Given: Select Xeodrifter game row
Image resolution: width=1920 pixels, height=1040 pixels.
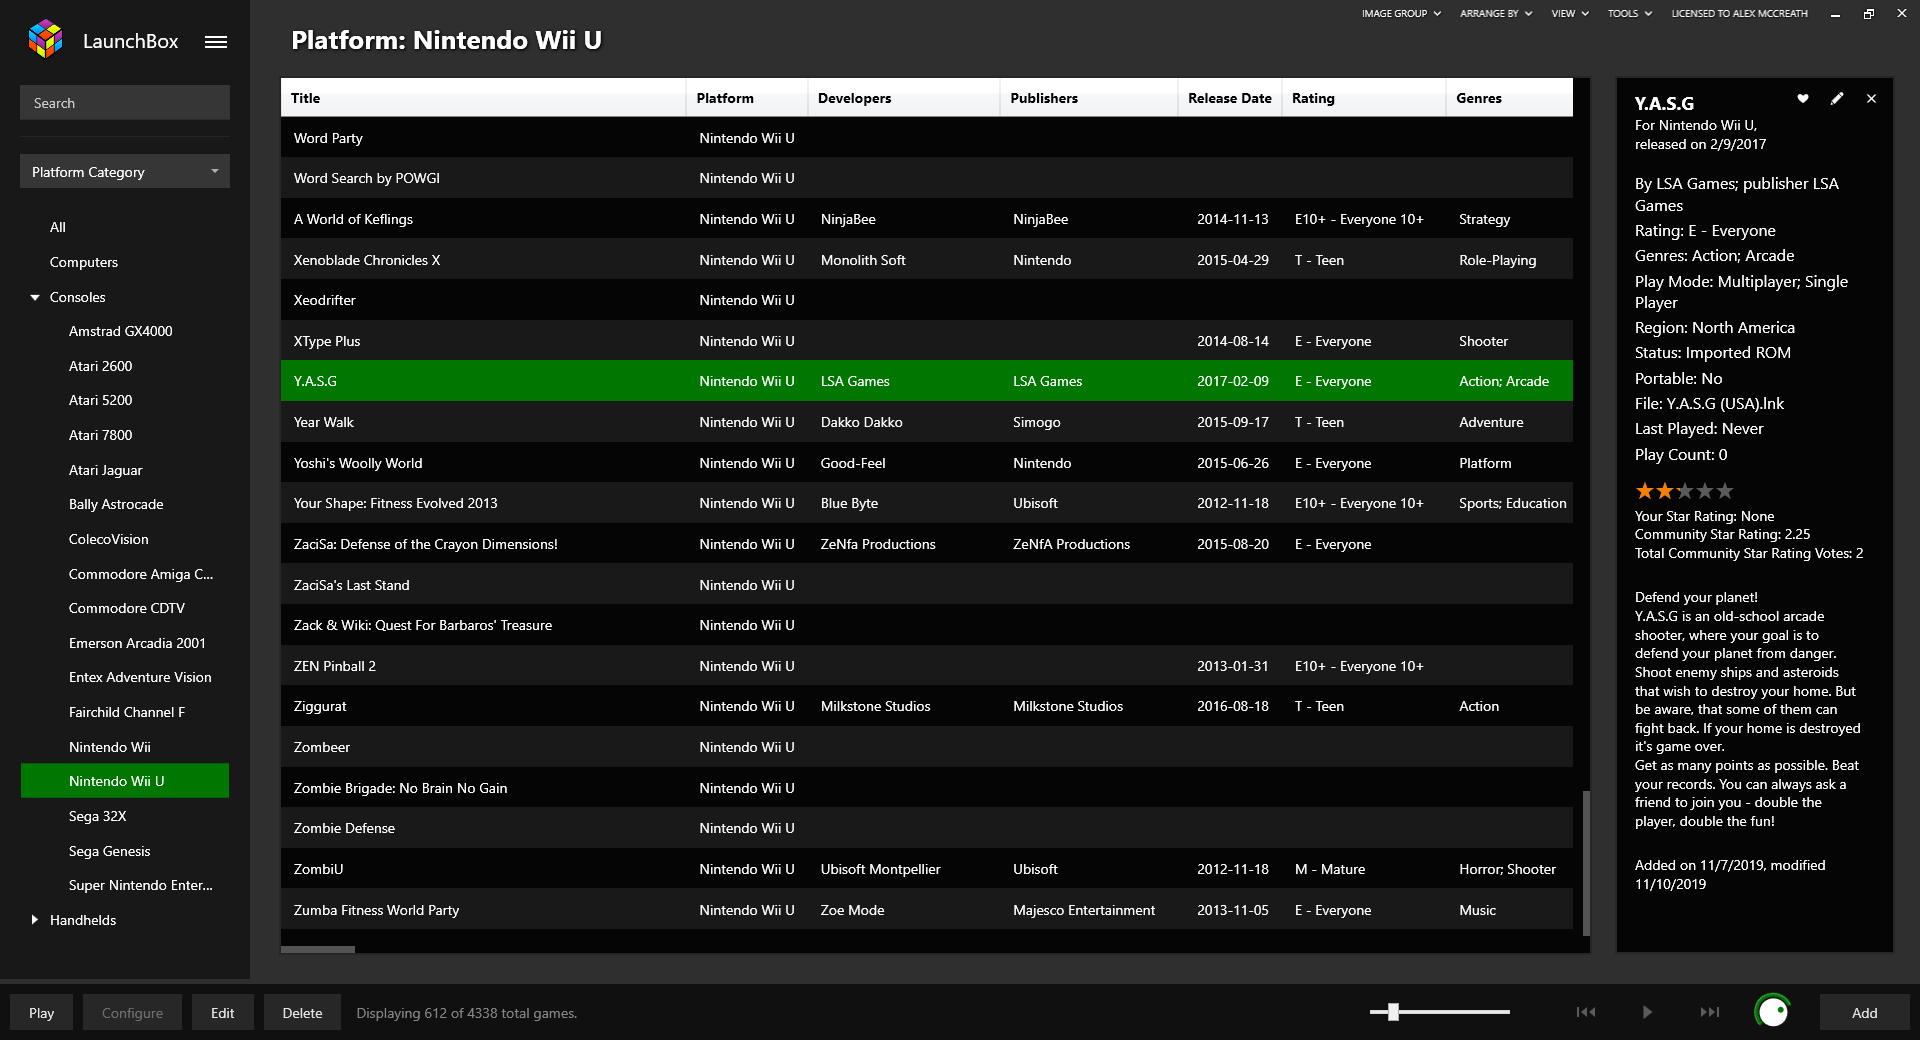Looking at the screenshot, I should point(927,300).
